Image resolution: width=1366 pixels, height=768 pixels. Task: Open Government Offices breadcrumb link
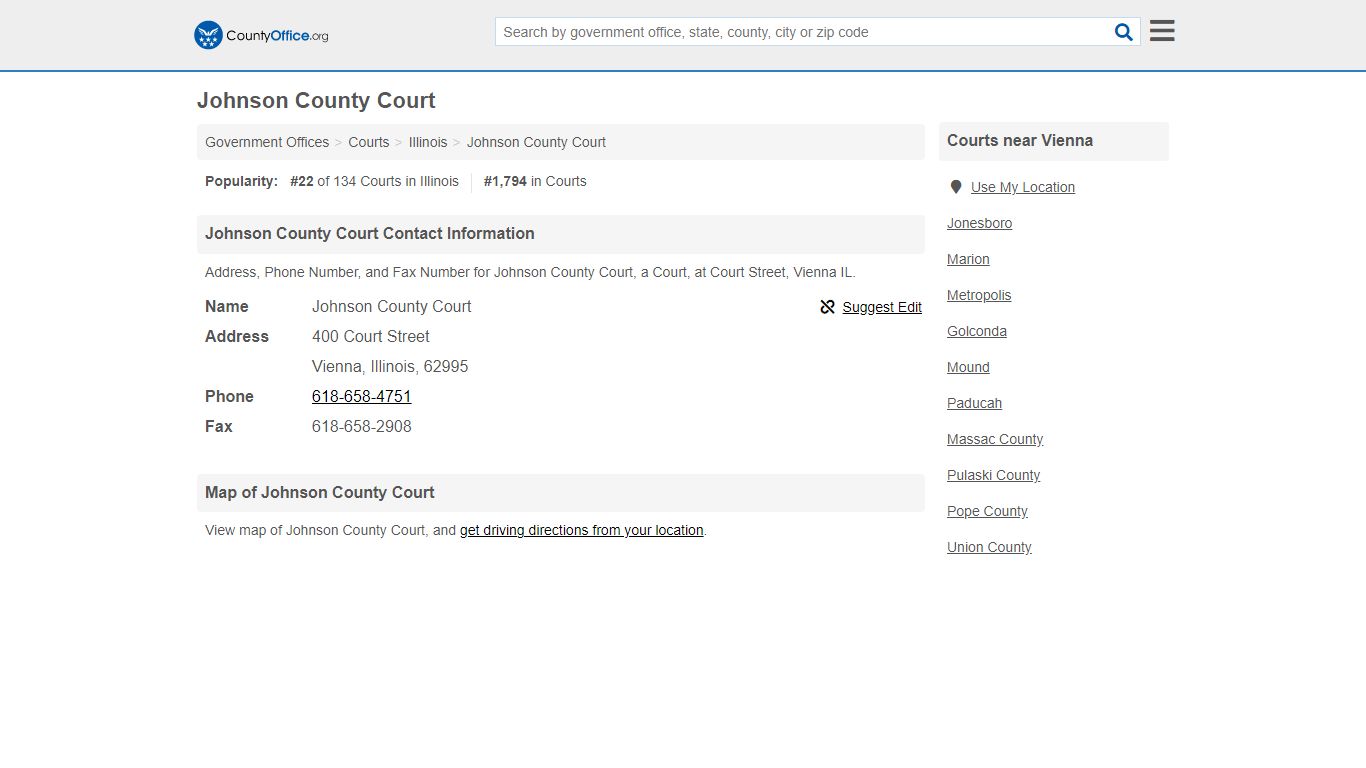coord(267,142)
